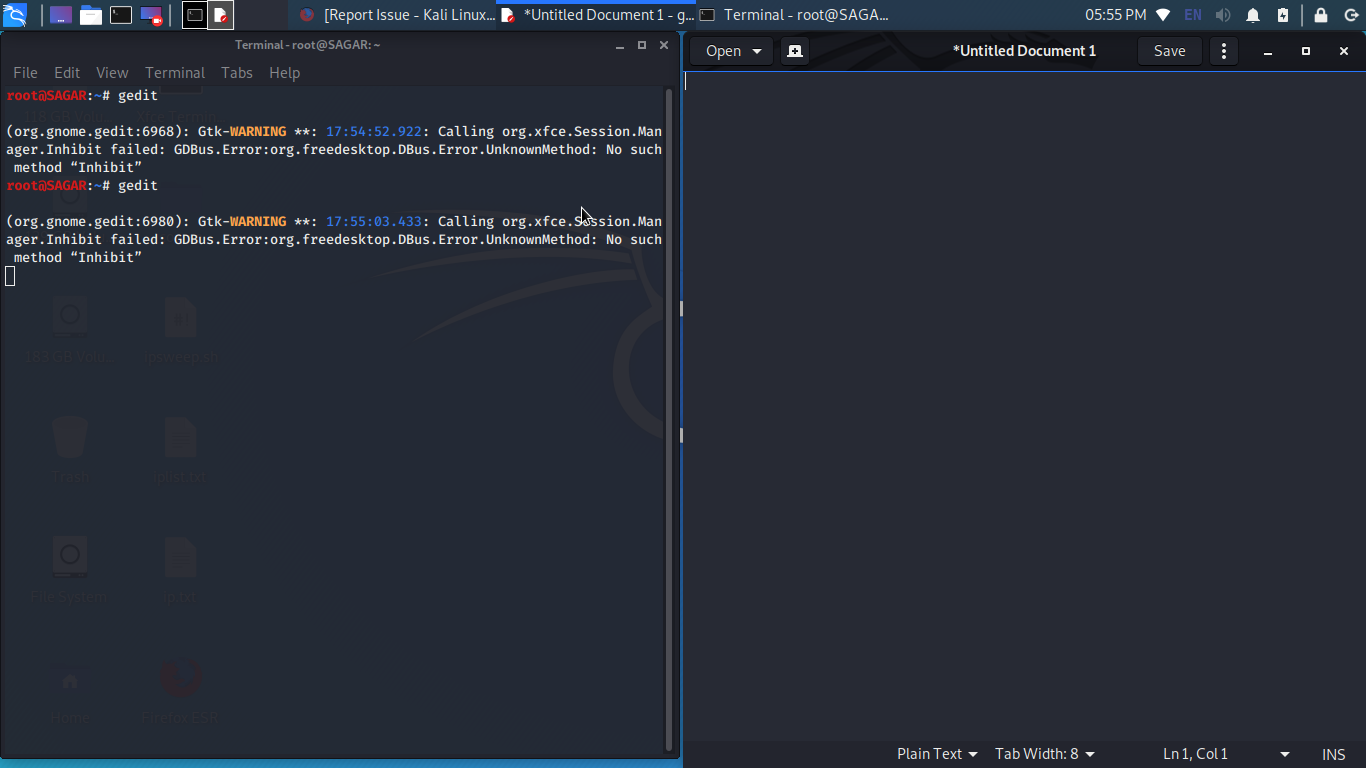Click the Save button in gedit
The image size is (1366, 768).
tap(1170, 51)
